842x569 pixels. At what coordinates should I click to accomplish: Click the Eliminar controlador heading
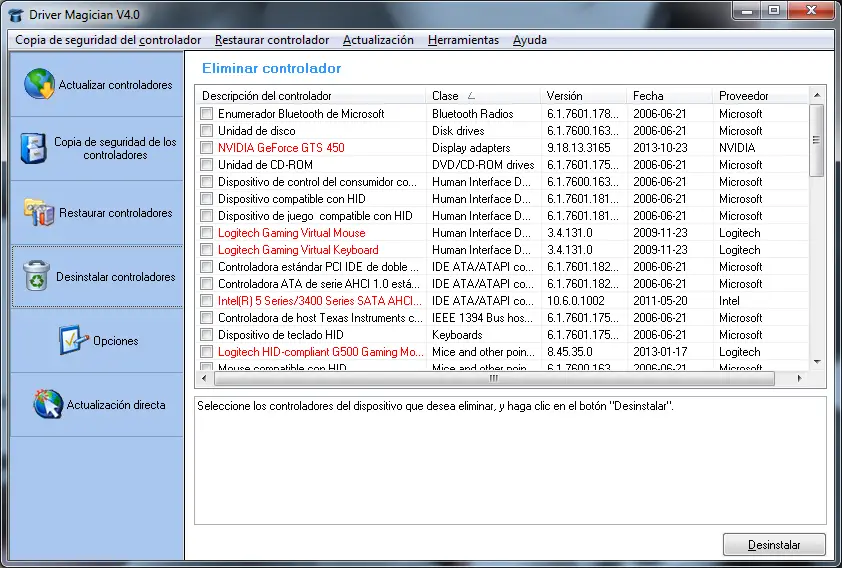[x=271, y=68]
